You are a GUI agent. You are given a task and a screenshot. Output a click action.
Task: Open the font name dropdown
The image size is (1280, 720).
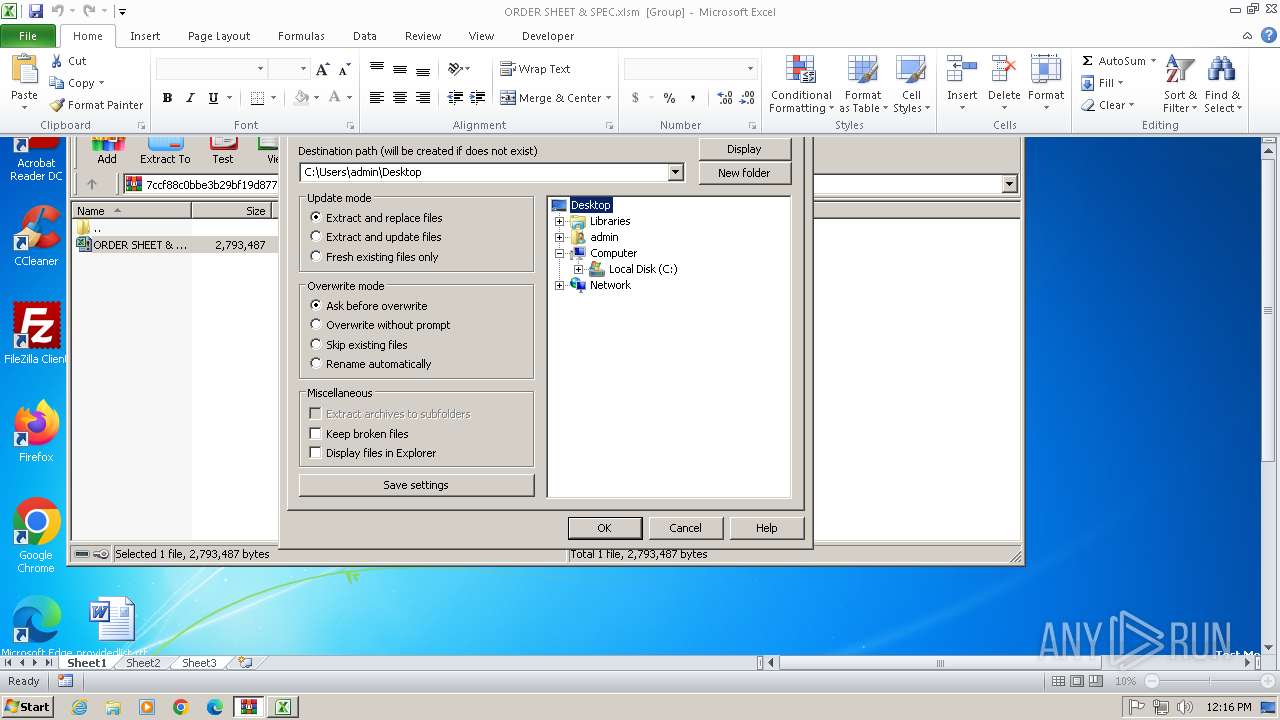click(261, 69)
